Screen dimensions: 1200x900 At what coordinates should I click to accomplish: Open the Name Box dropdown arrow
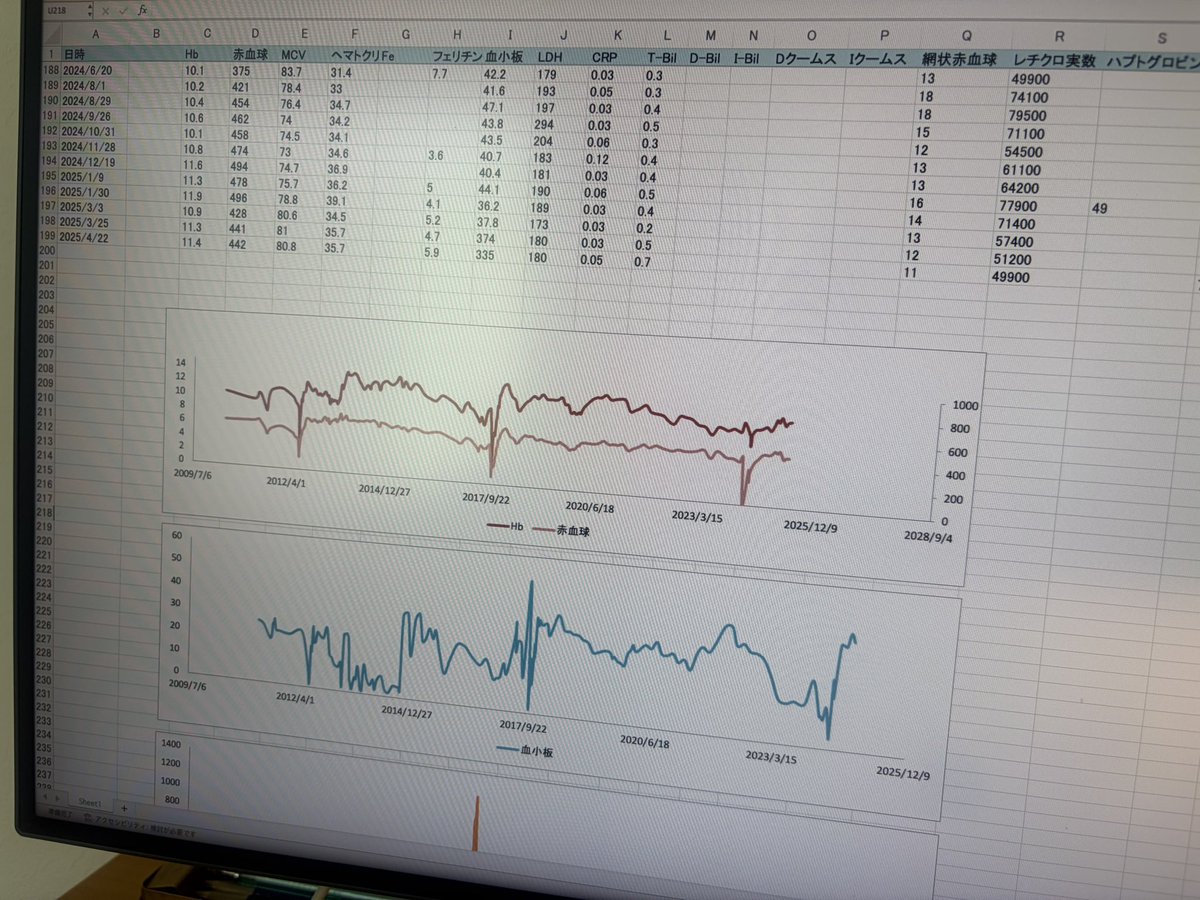pyautogui.click(x=90, y=10)
